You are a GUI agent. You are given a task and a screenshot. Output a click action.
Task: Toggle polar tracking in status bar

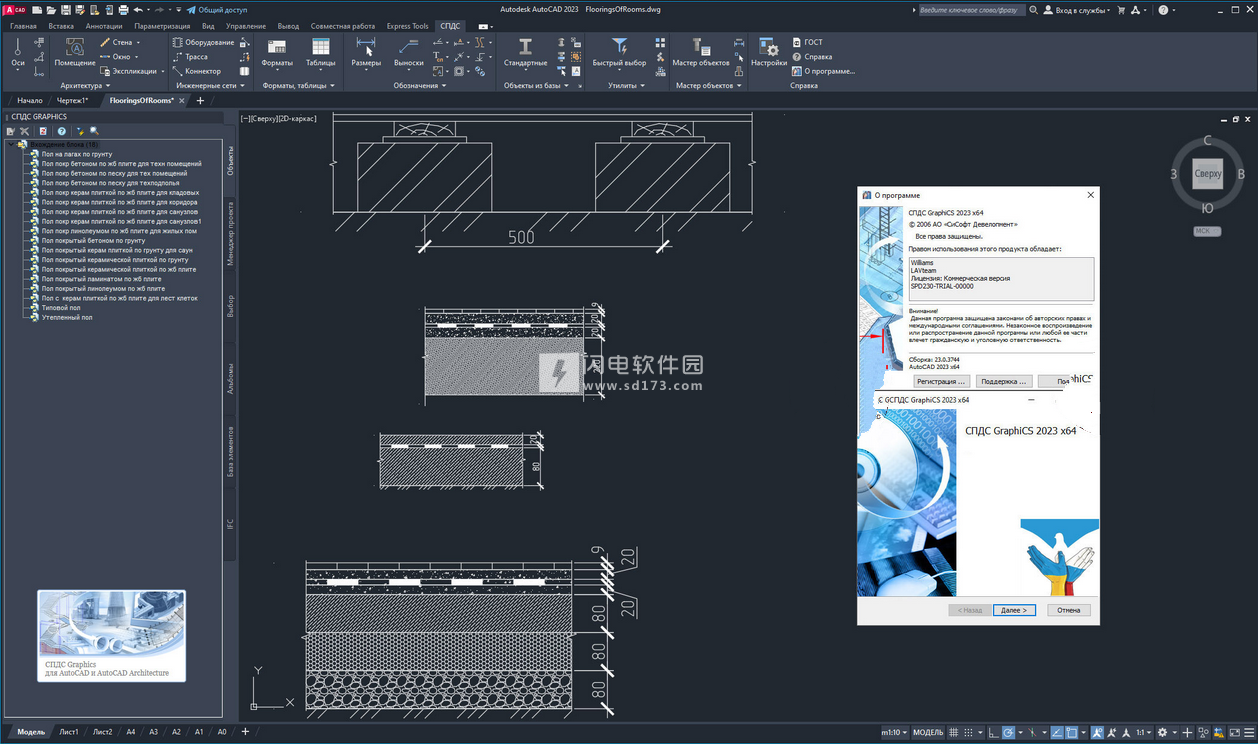[x=1009, y=732]
